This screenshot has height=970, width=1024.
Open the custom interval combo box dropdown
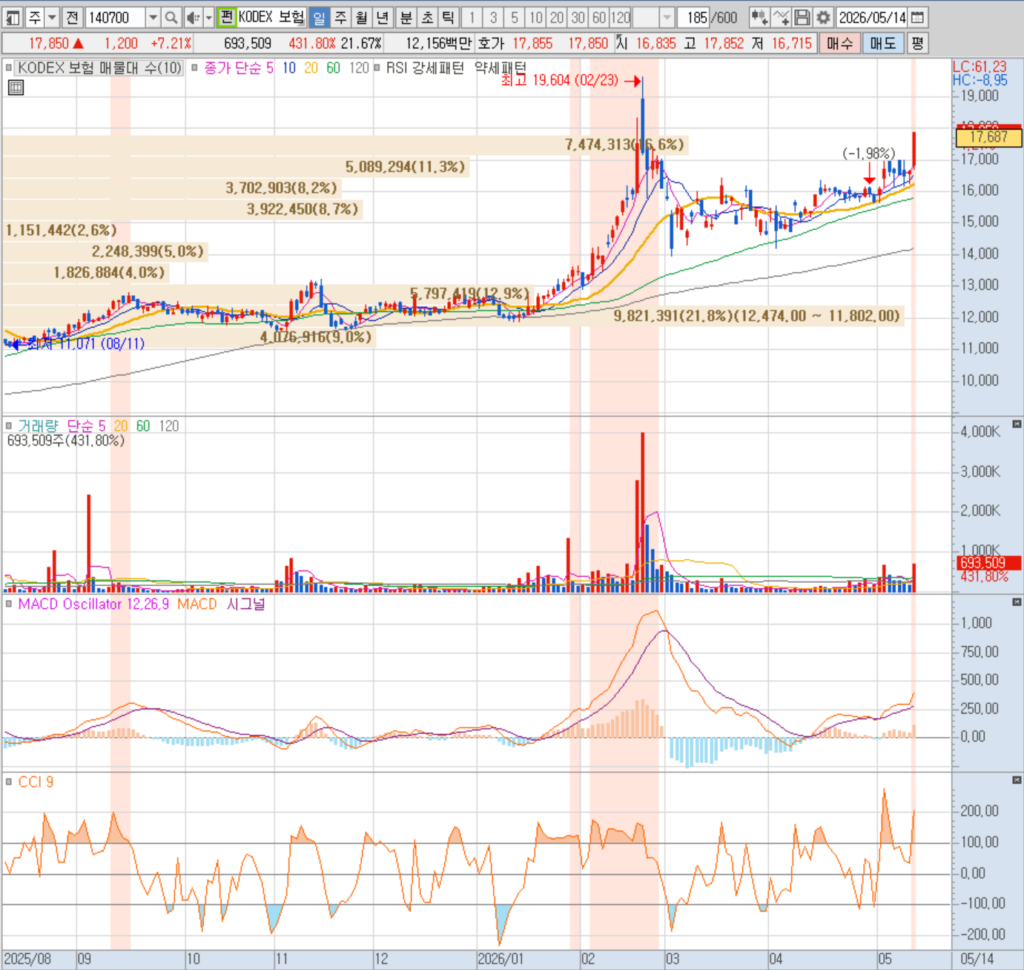667,18
